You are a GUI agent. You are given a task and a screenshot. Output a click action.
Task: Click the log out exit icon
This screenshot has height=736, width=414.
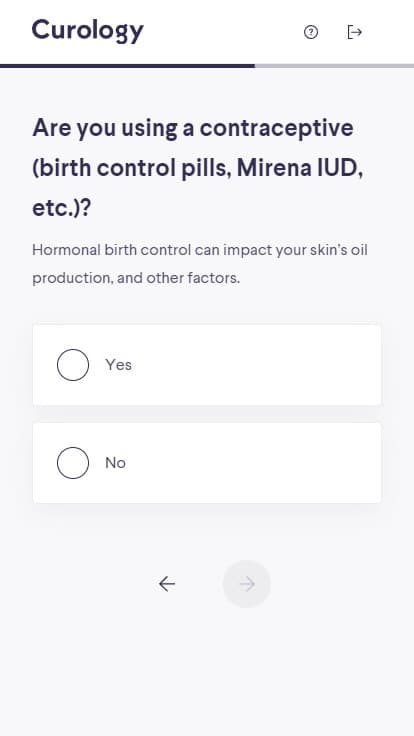(354, 32)
